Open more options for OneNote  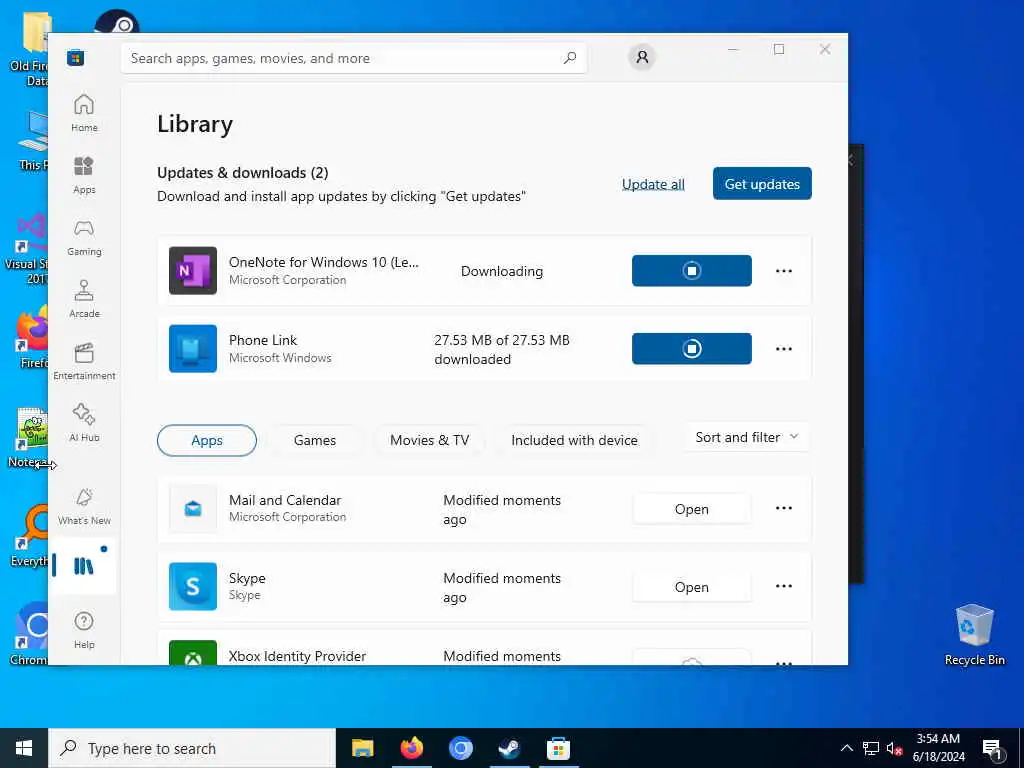[784, 271]
